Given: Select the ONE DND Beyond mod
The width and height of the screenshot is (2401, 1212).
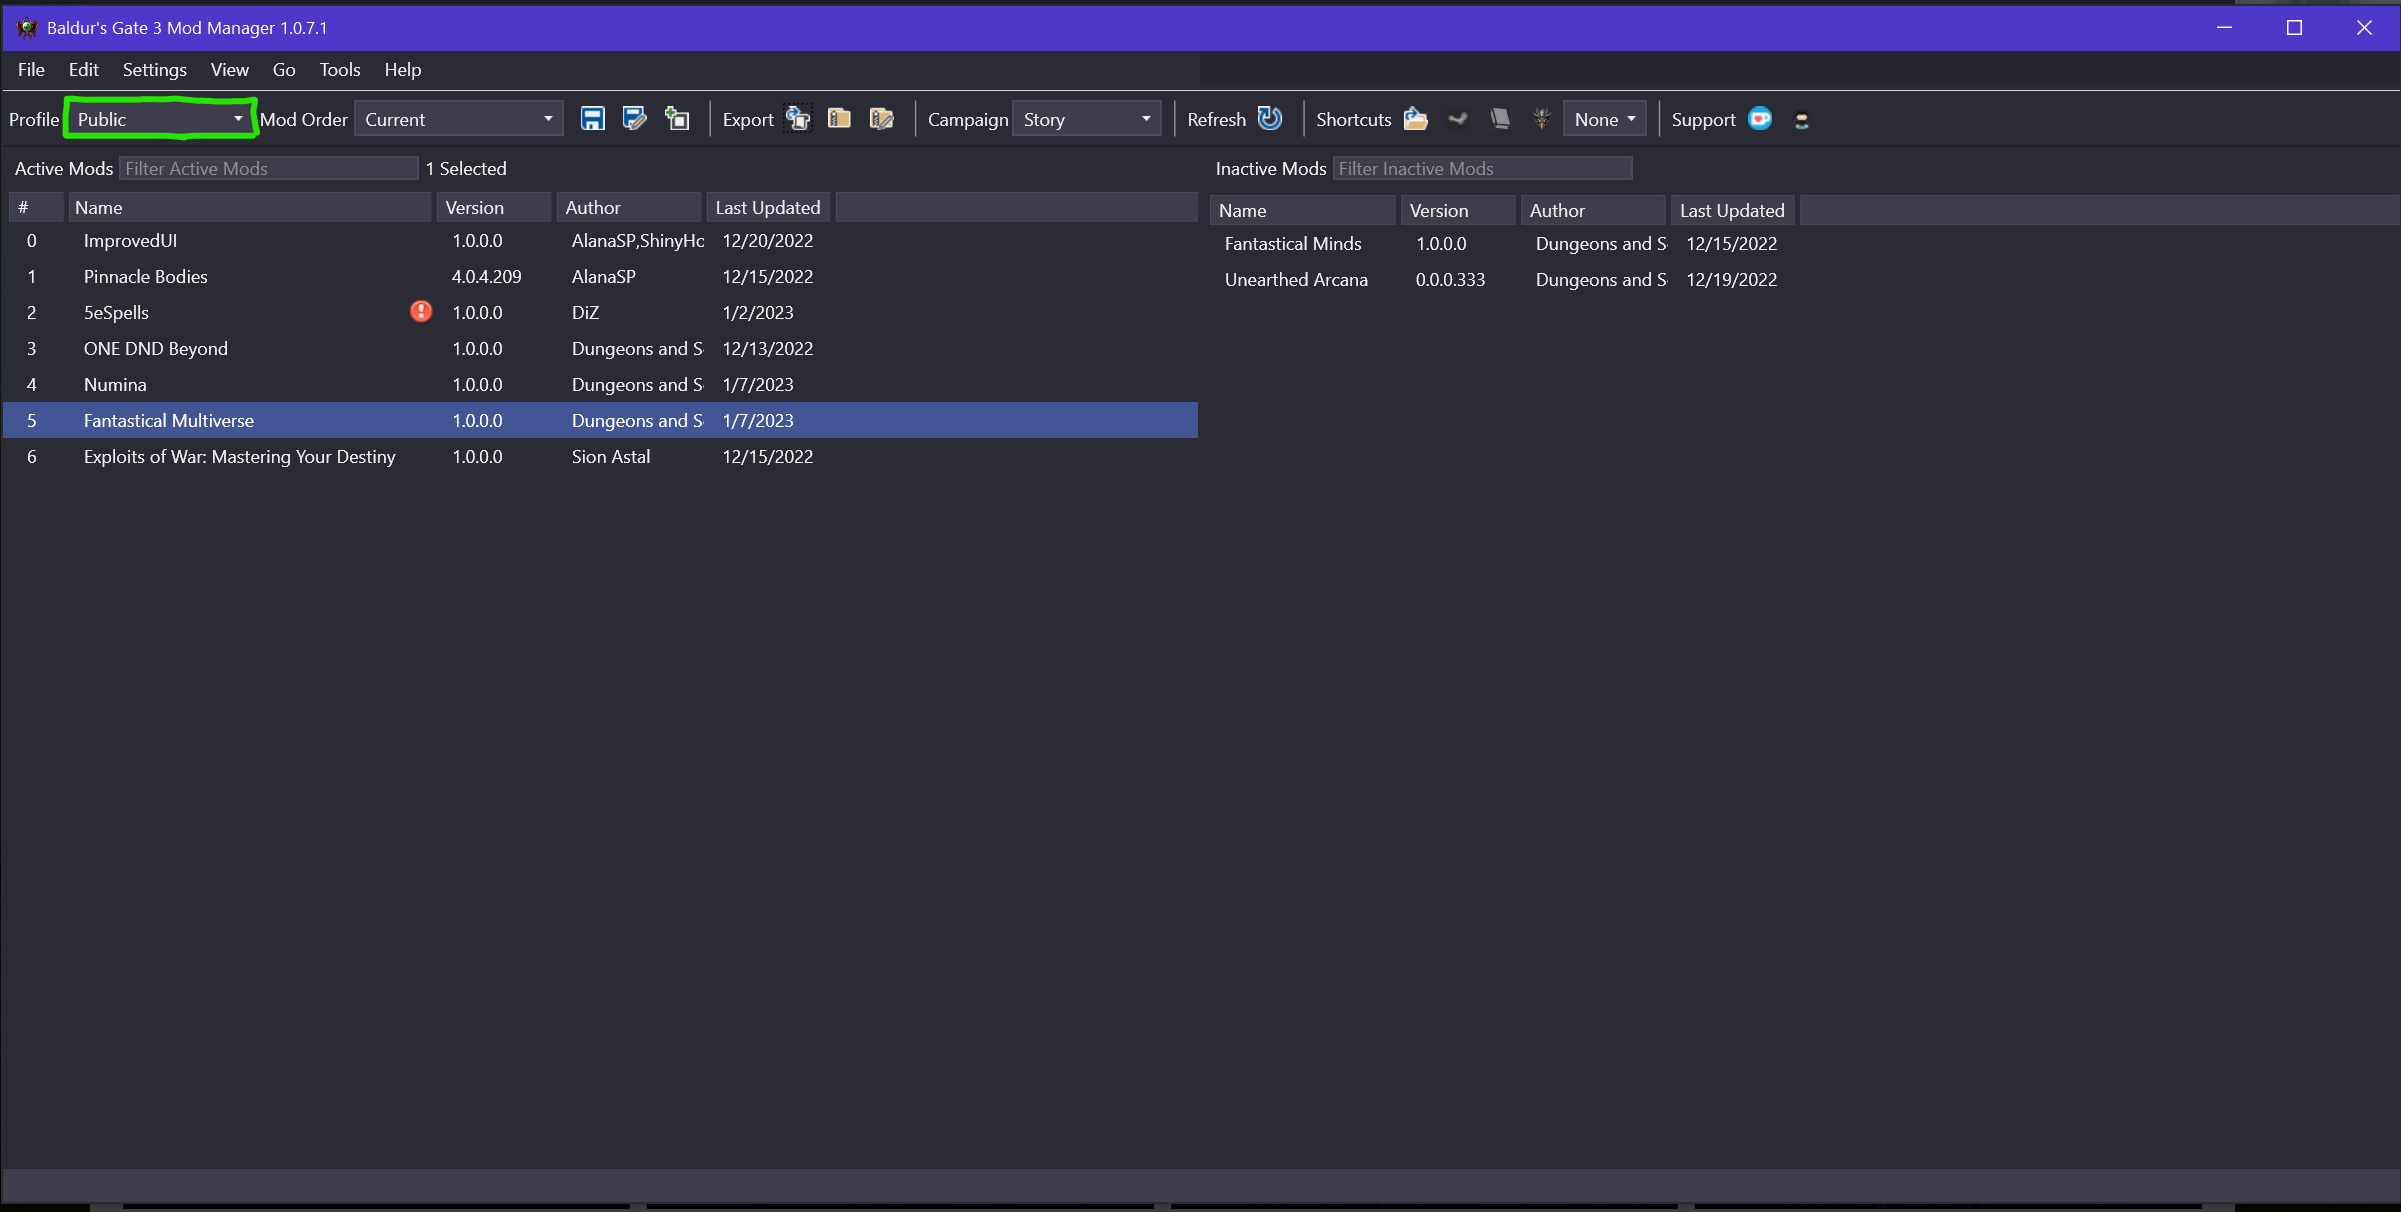Looking at the screenshot, I should tap(600, 349).
